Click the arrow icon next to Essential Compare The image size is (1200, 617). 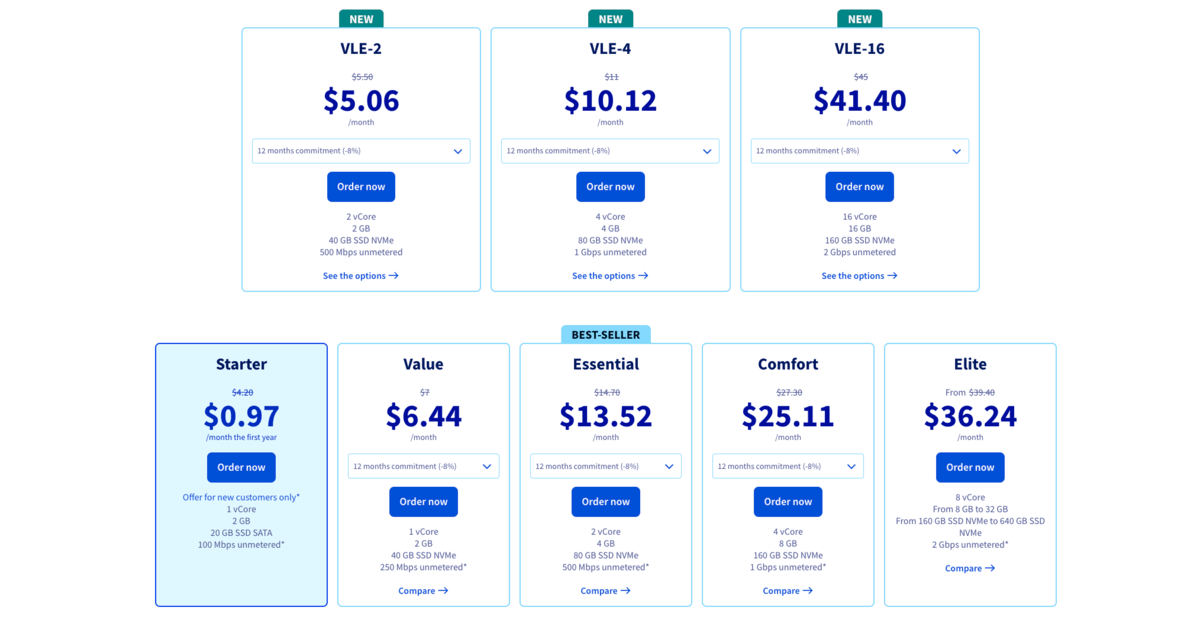(x=625, y=591)
